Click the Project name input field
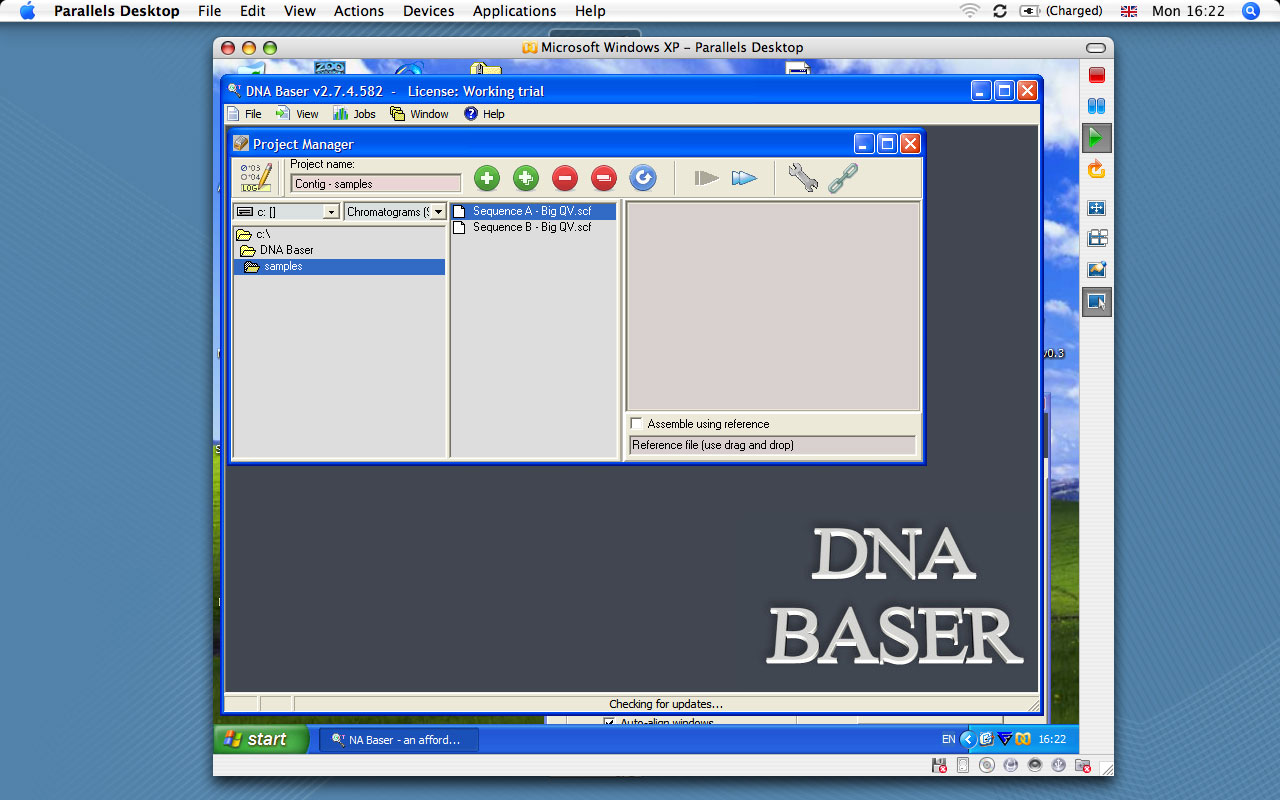This screenshot has height=800, width=1280. click(x=376, y=184)
